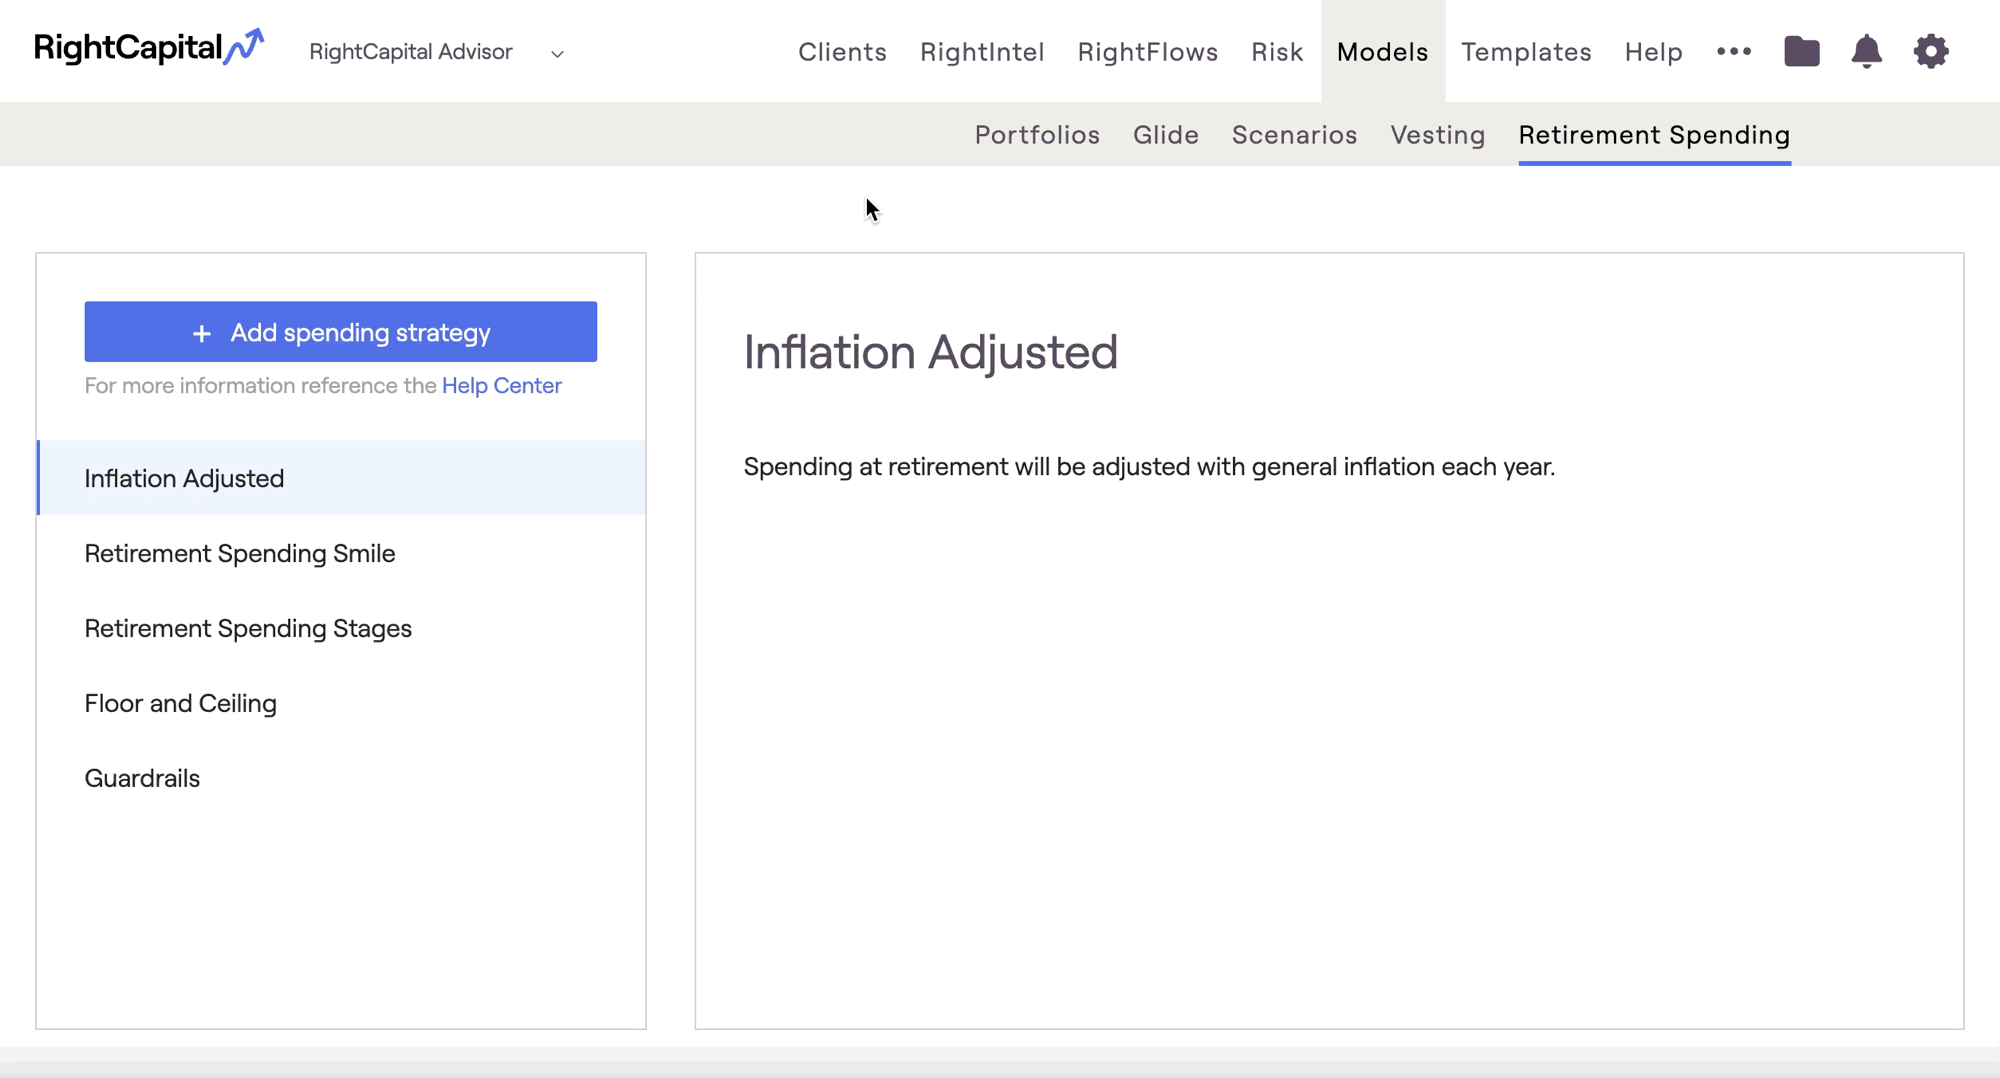Click the Inflation Adjusted heading
The image size is (2000, 1078).
[x=930, y=352]
